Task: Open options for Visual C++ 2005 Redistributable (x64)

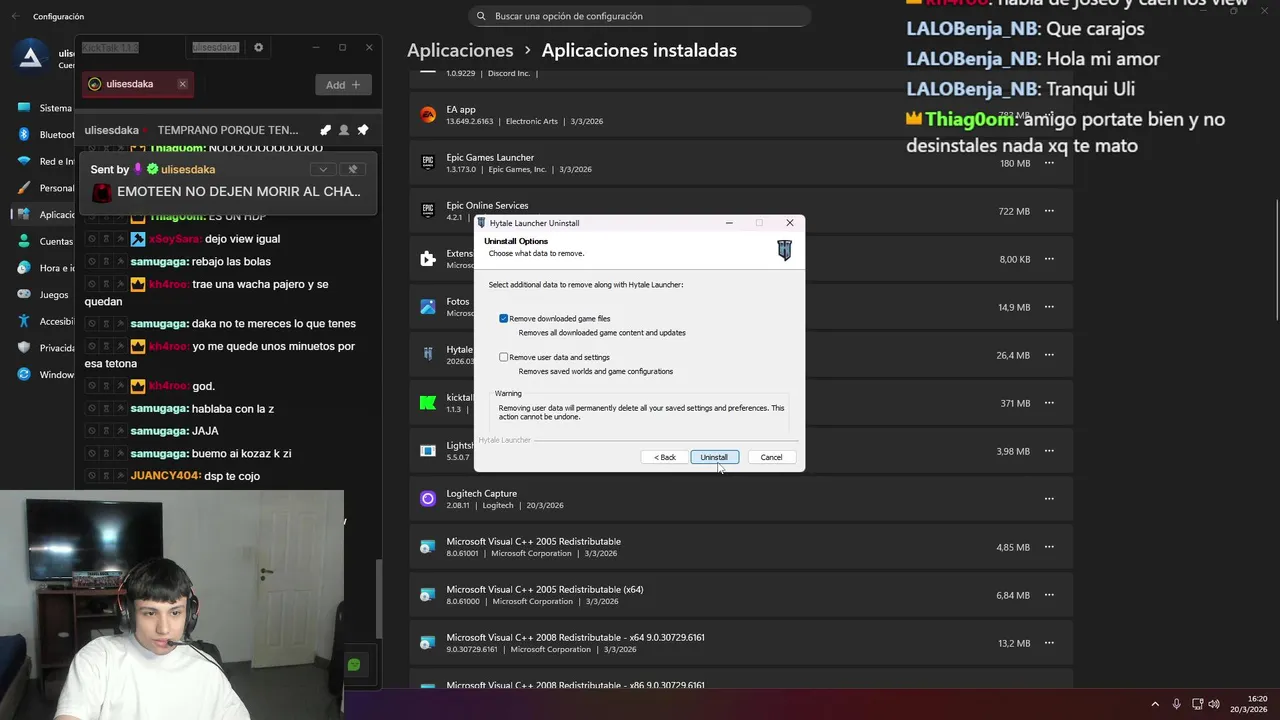Action: pos(1049,595)
